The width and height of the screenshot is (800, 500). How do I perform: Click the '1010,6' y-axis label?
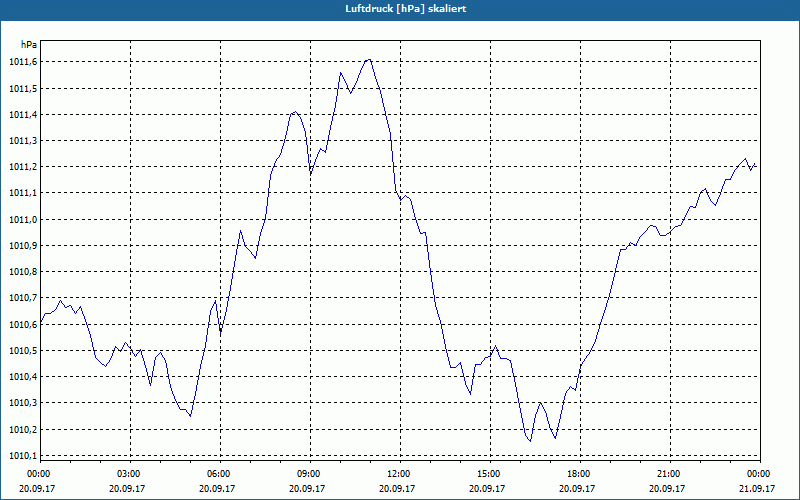click(23, 324)
